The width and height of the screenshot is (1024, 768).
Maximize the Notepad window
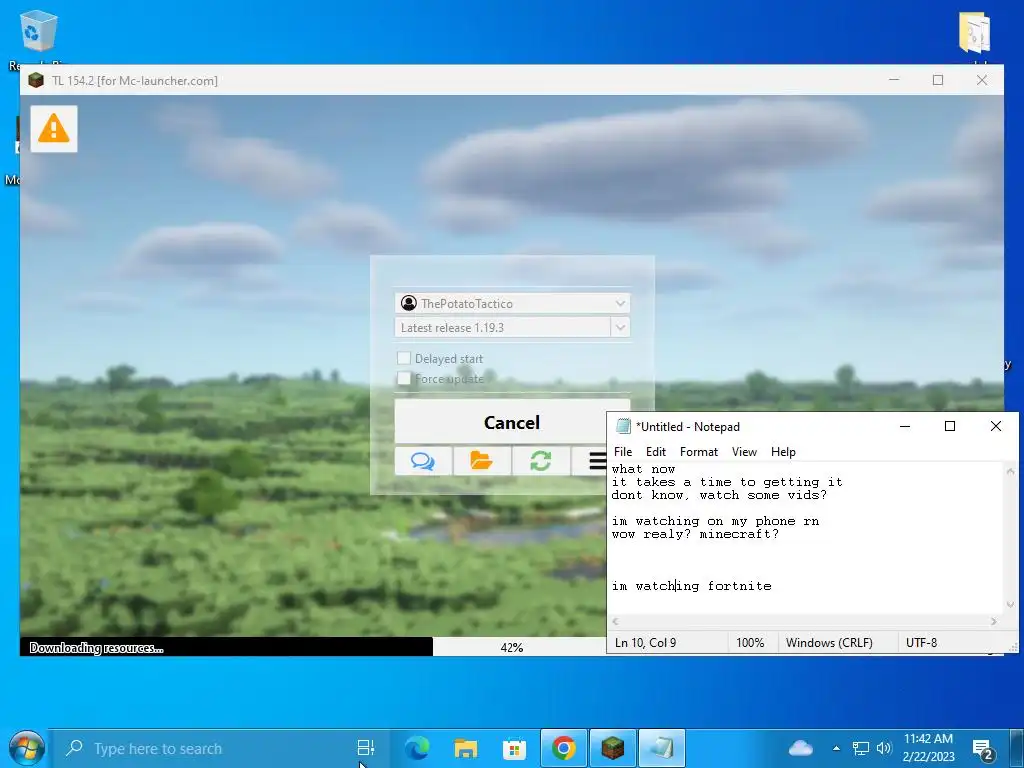[950, 426]
